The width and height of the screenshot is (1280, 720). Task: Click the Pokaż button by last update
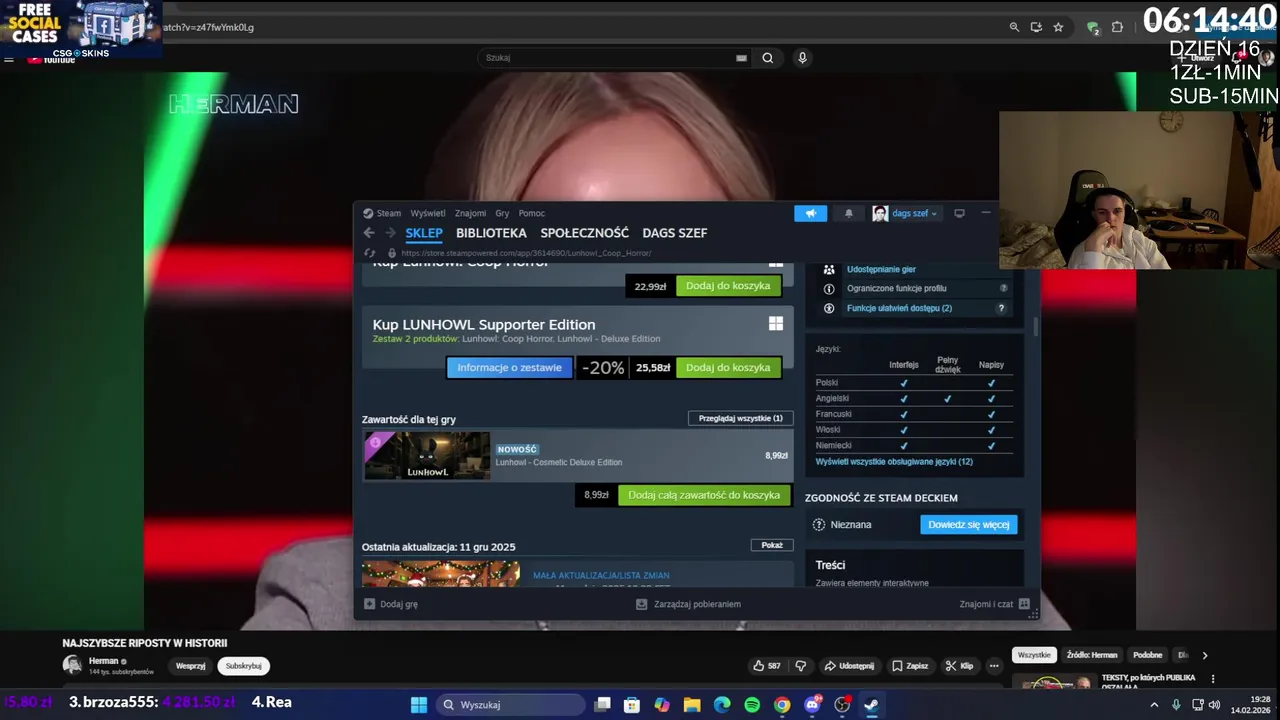tap(772, 545)
